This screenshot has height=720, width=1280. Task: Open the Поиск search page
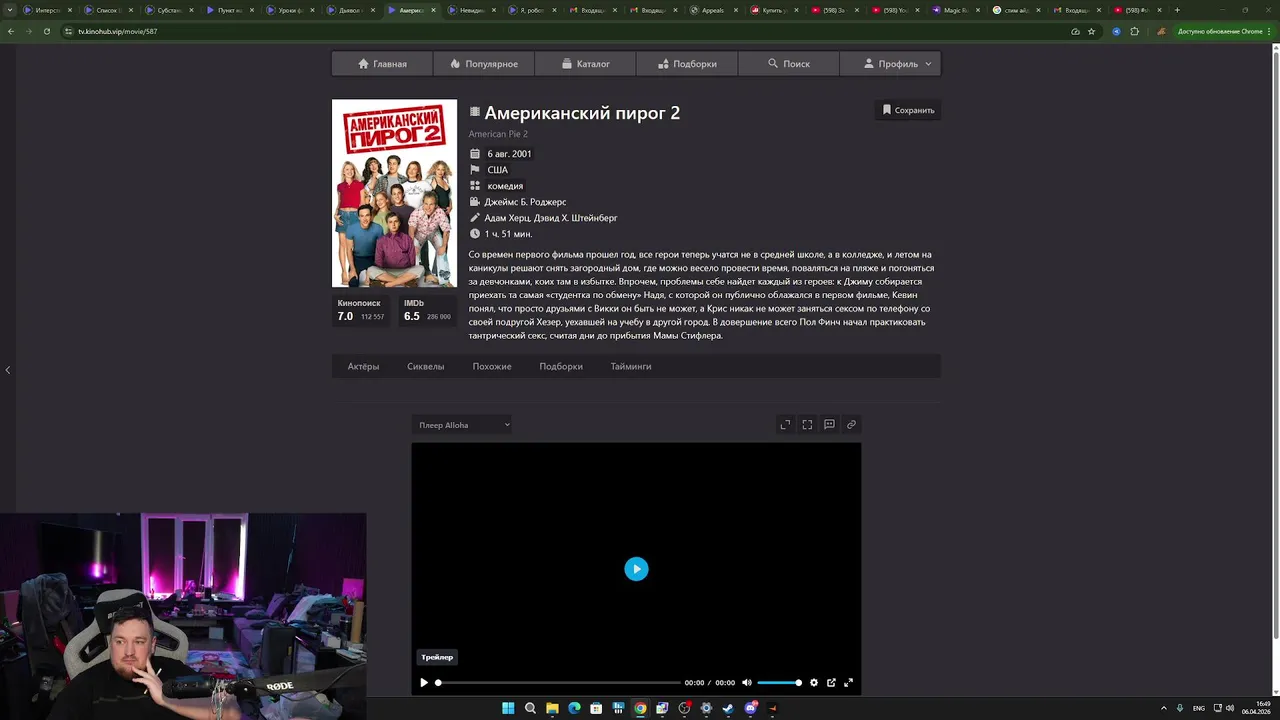(788, 64)
